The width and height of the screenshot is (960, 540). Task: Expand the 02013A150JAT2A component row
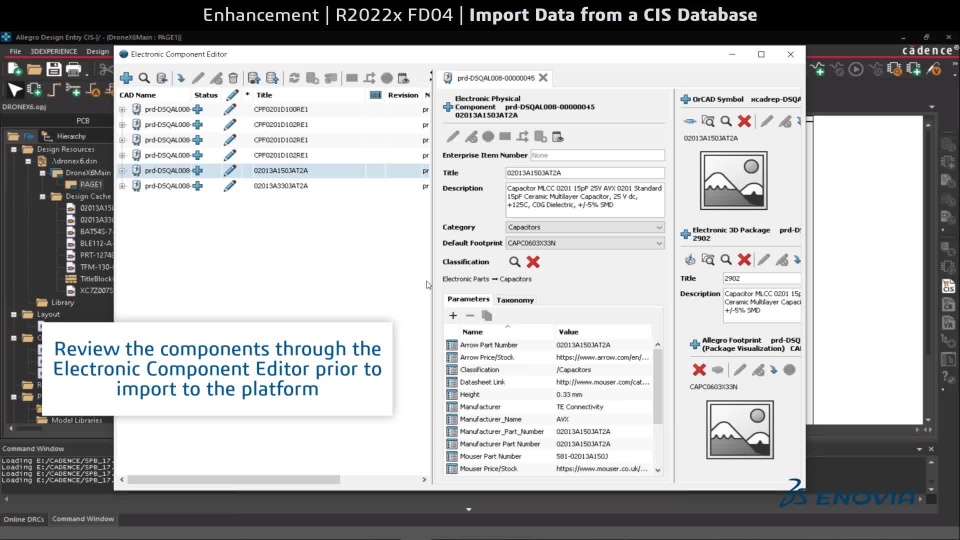(x=122, y=171)
